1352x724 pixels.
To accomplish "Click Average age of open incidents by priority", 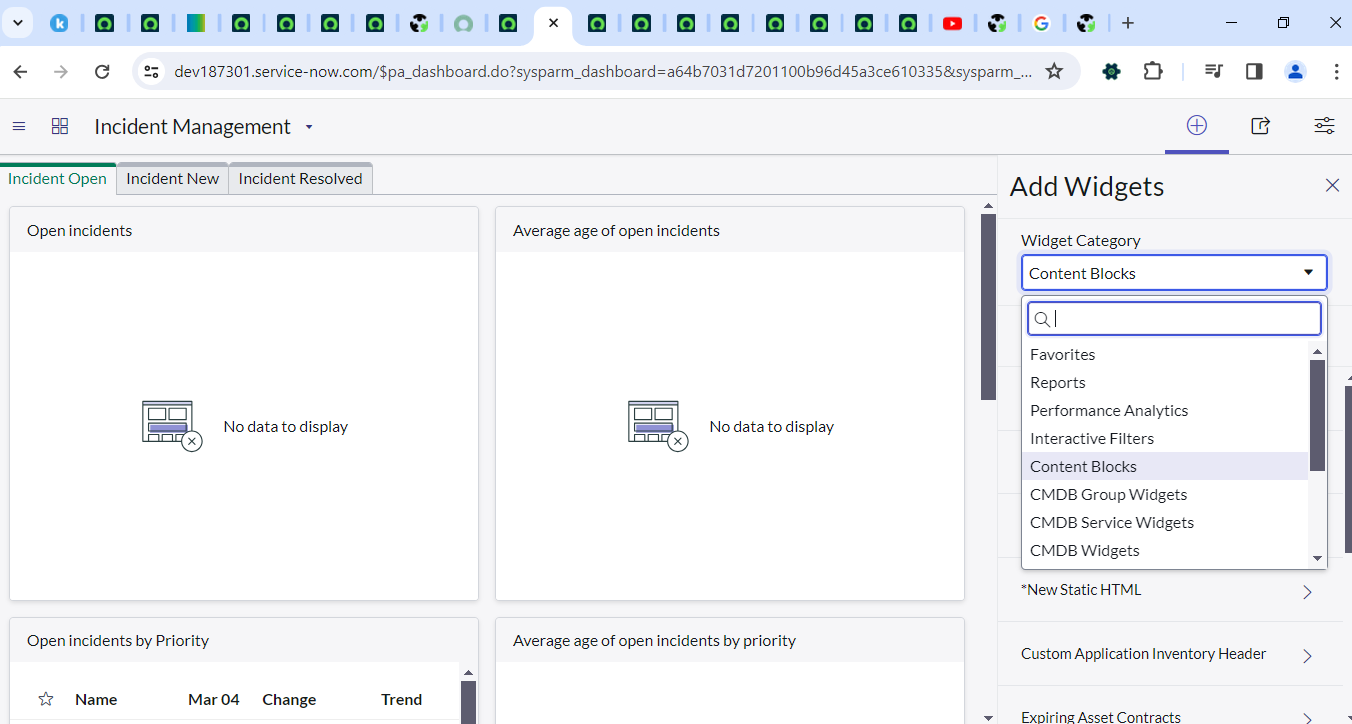I will click(x=654, y=640).
